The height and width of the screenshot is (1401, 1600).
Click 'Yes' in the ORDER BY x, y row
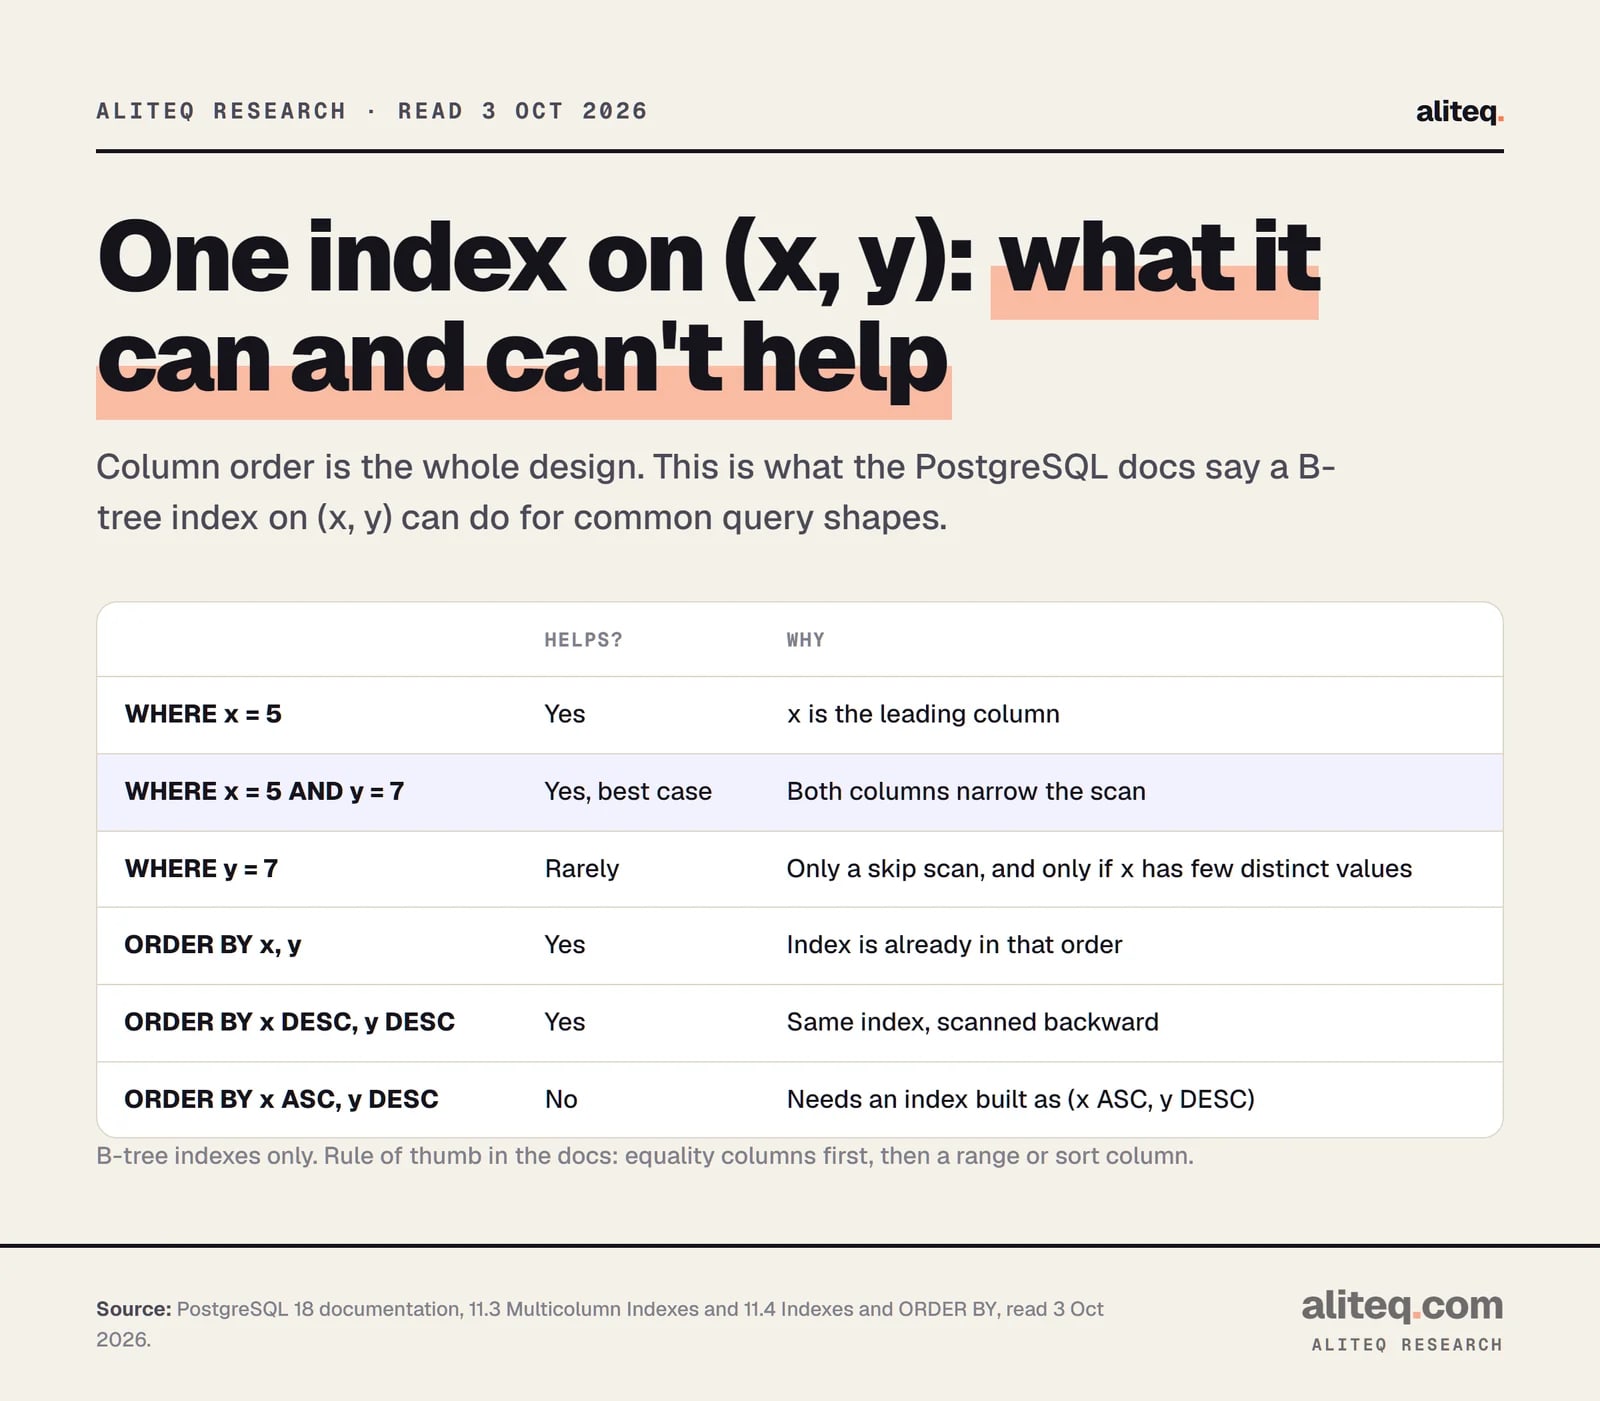565,945
